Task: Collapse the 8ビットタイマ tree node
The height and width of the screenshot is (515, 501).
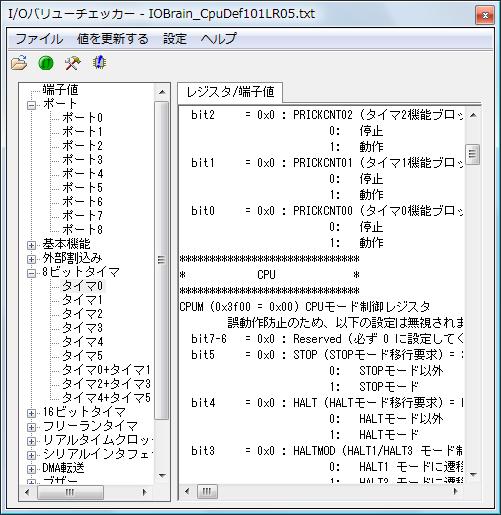Action: click(31, 273)
